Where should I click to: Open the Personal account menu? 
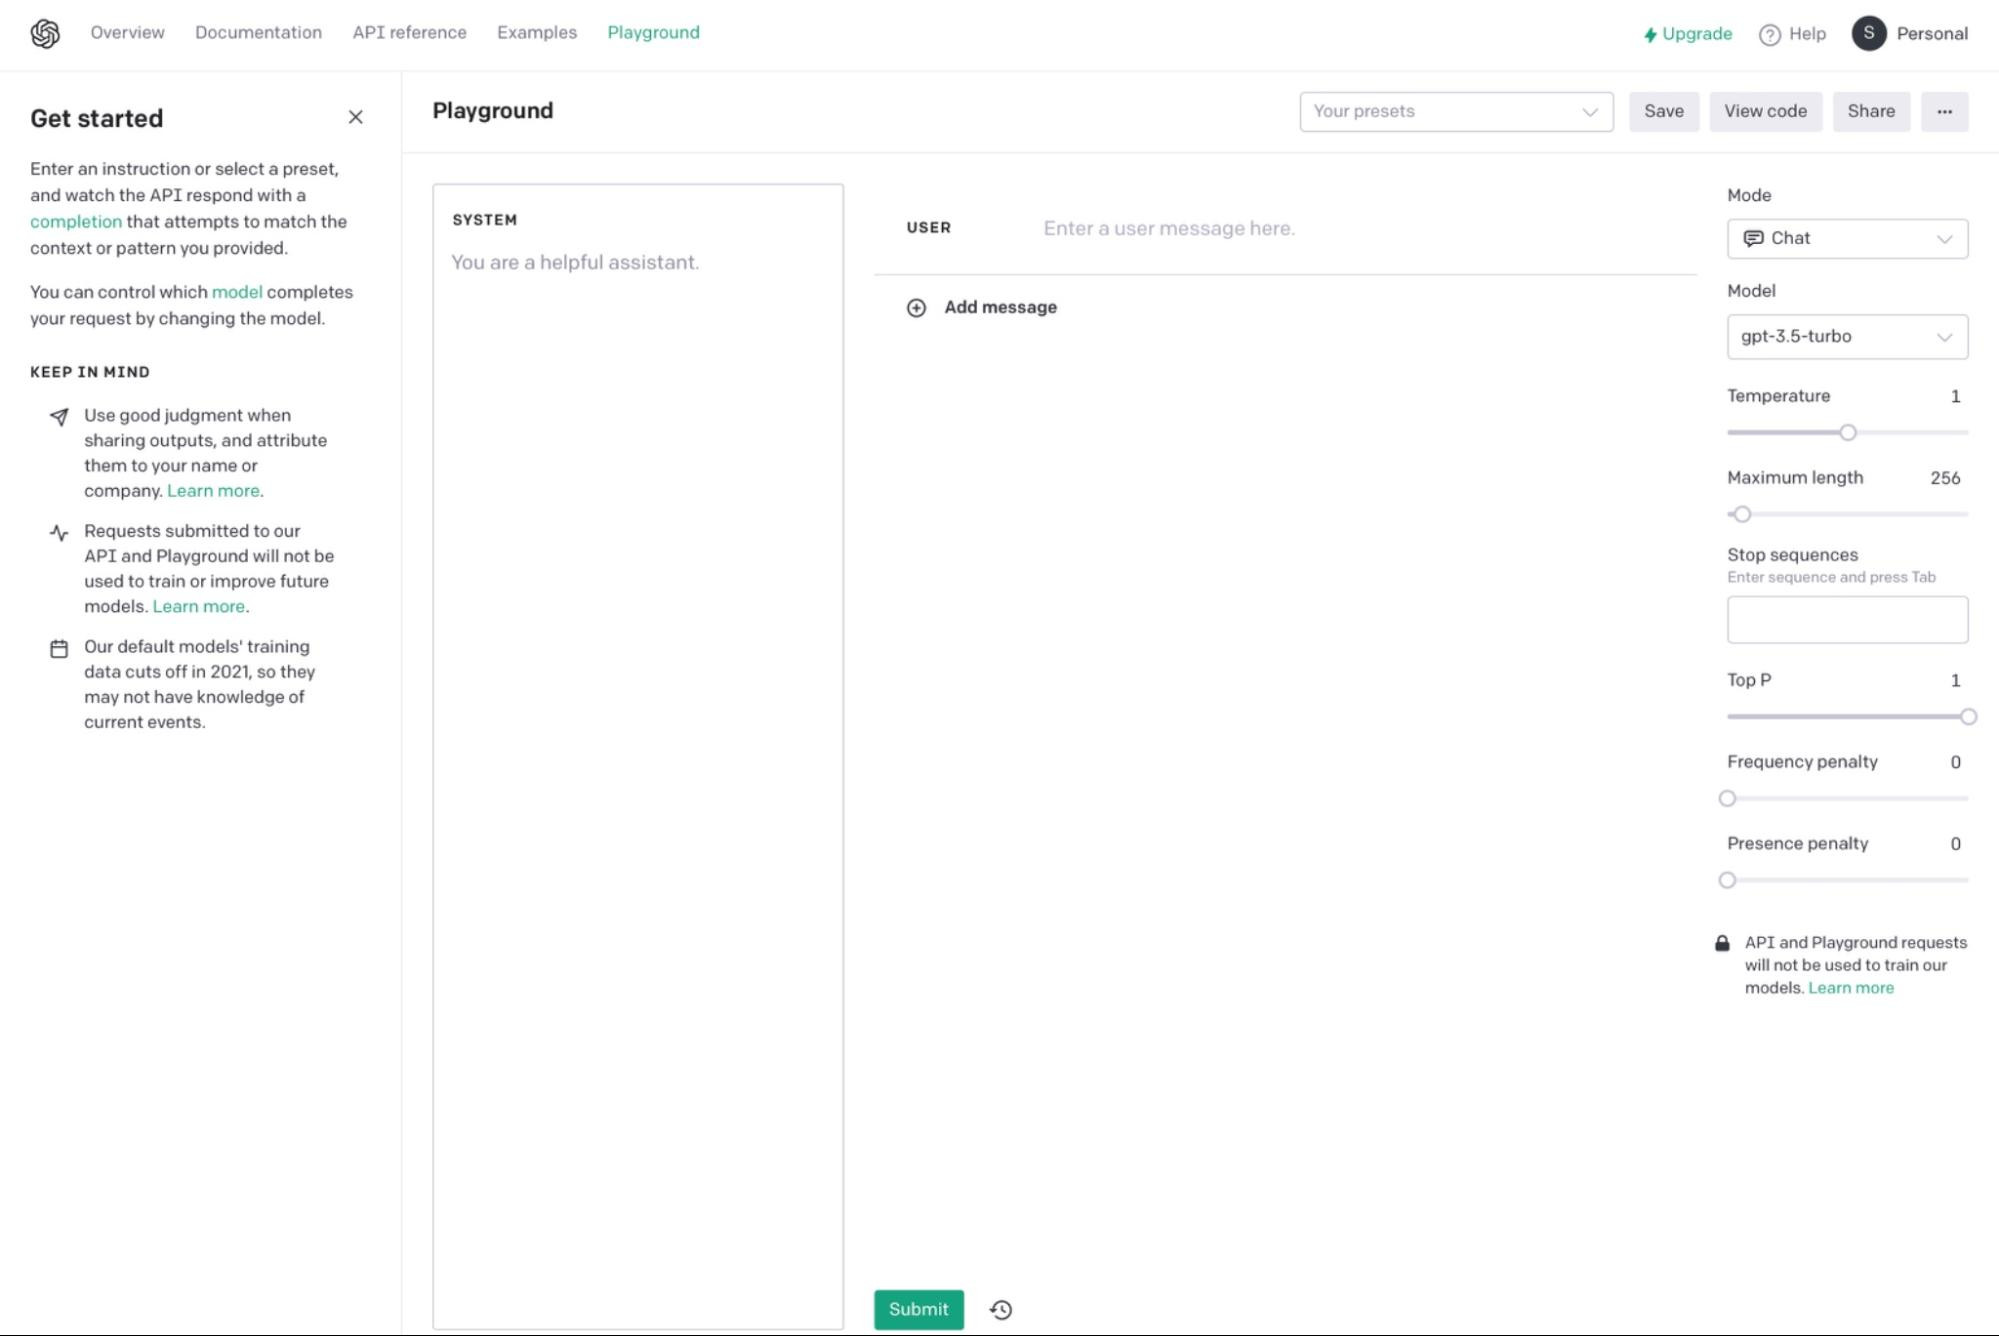click(1932, 34)
